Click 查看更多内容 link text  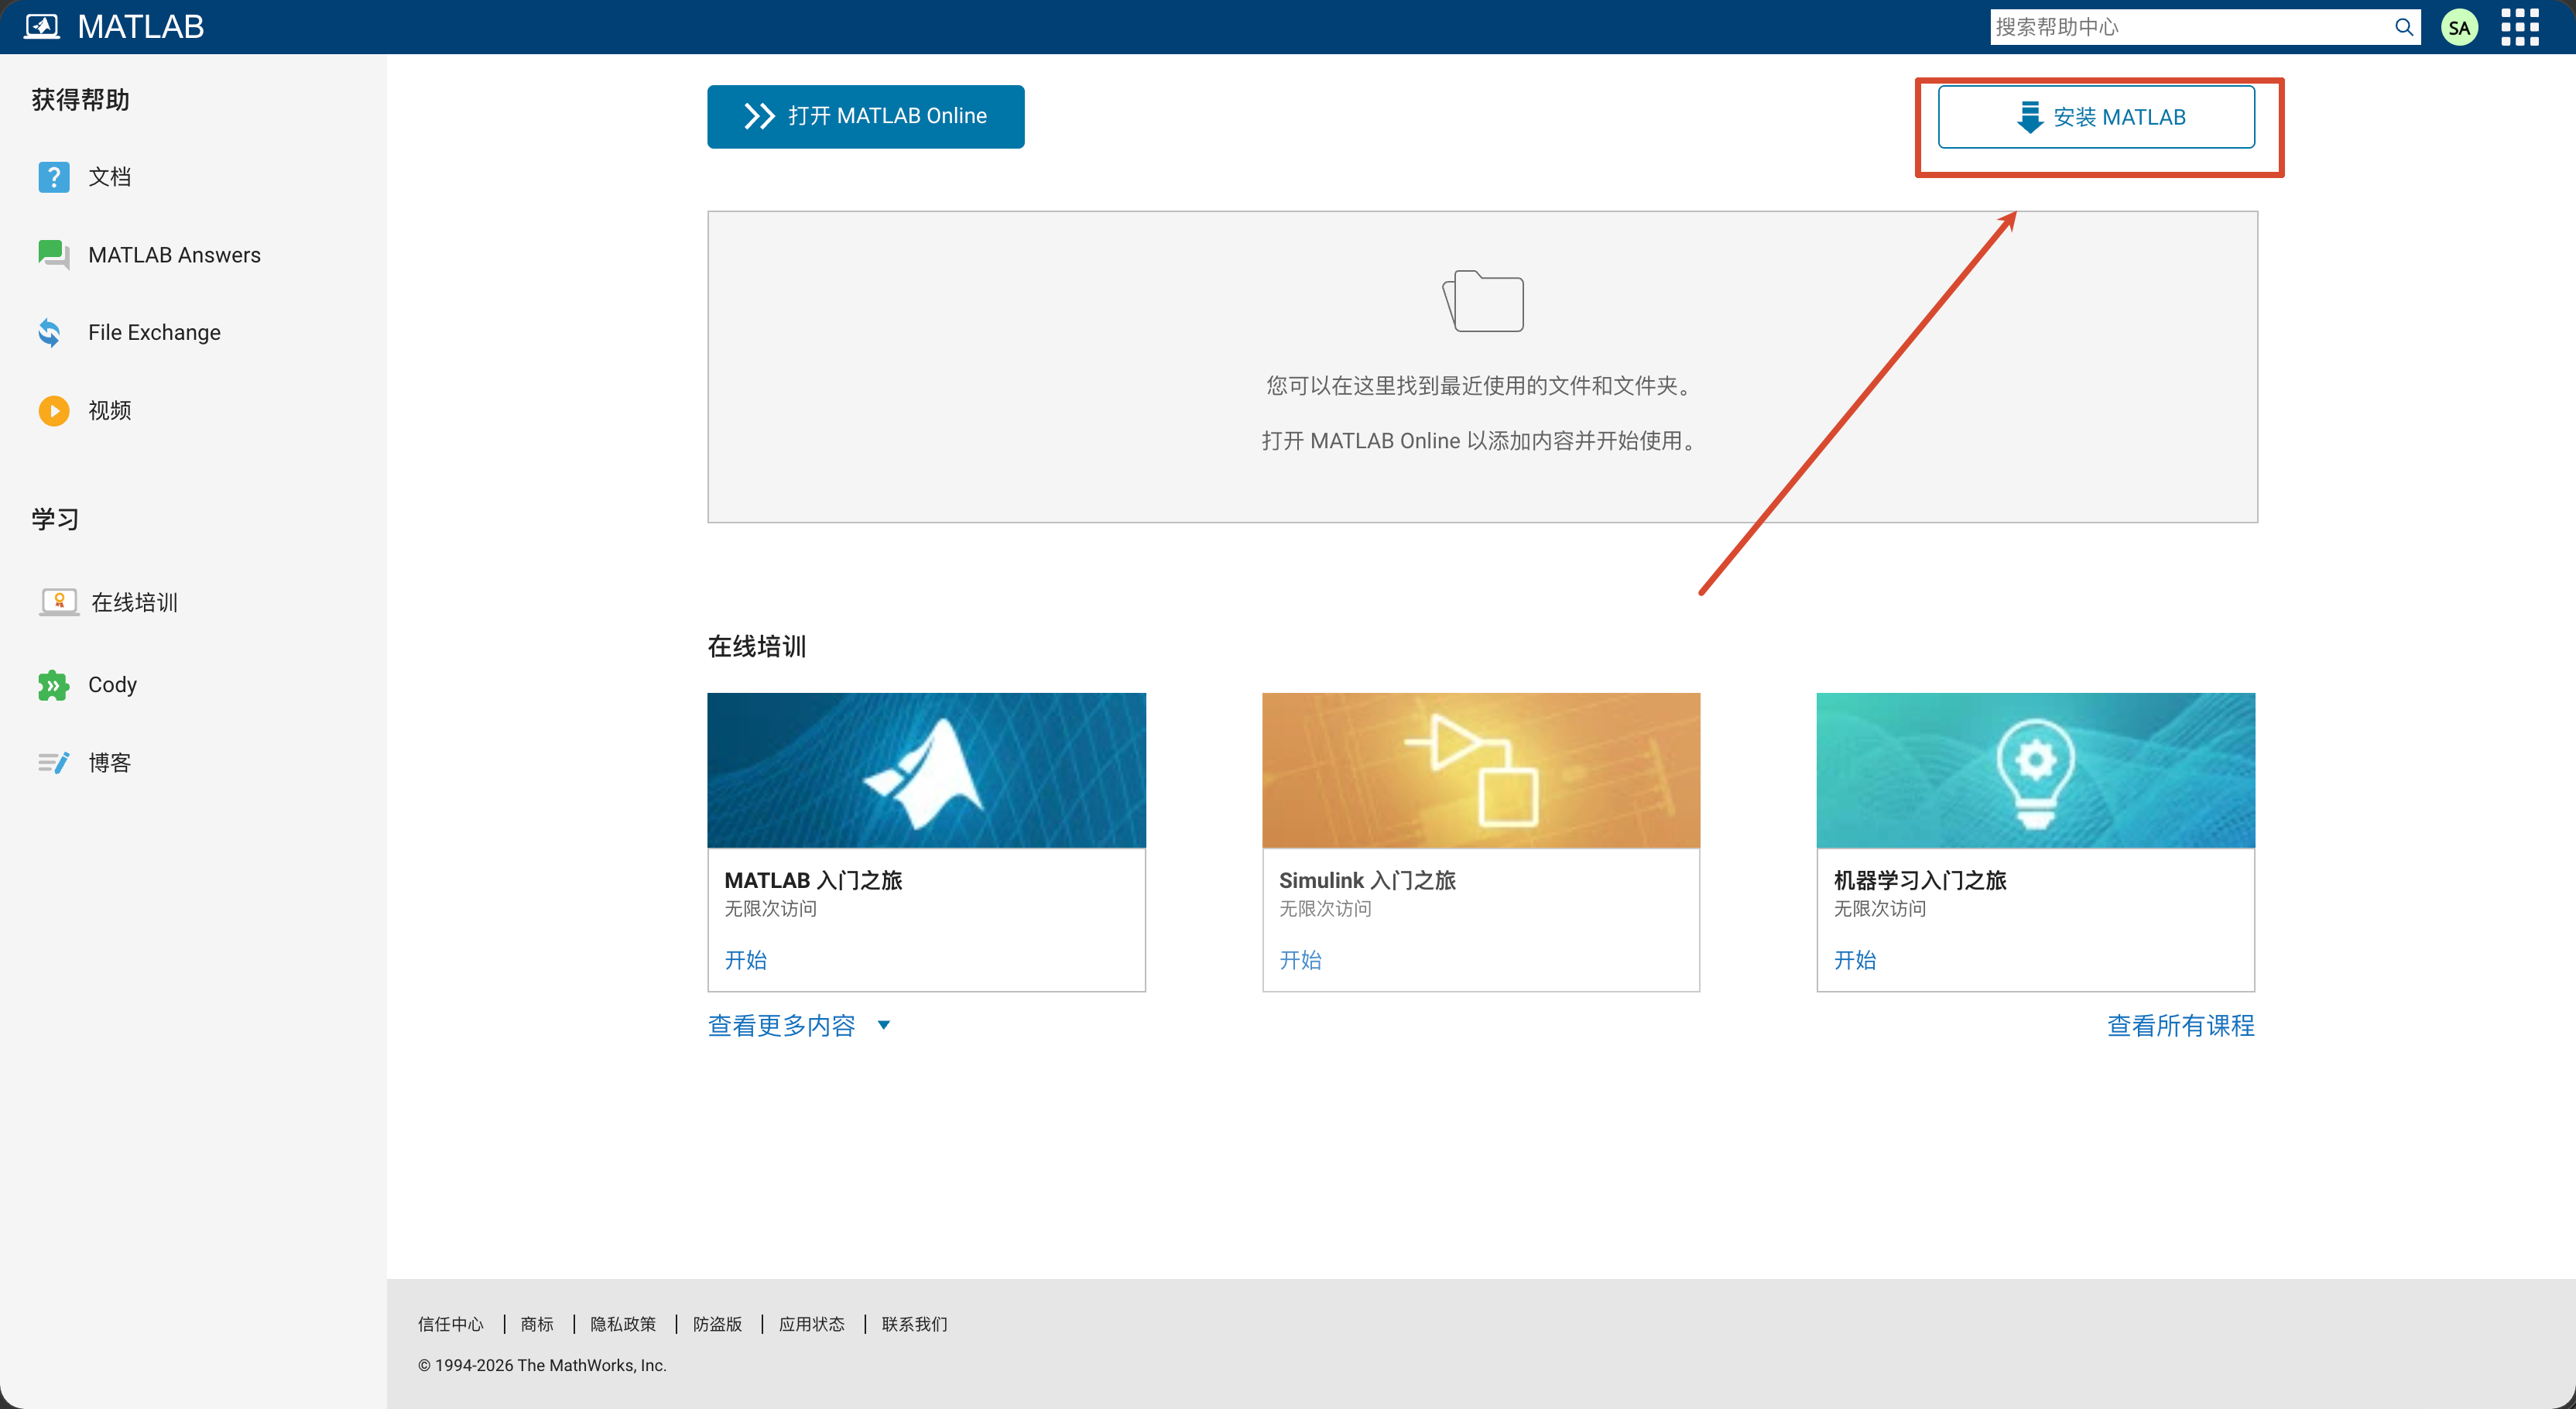click(781, 1025)
